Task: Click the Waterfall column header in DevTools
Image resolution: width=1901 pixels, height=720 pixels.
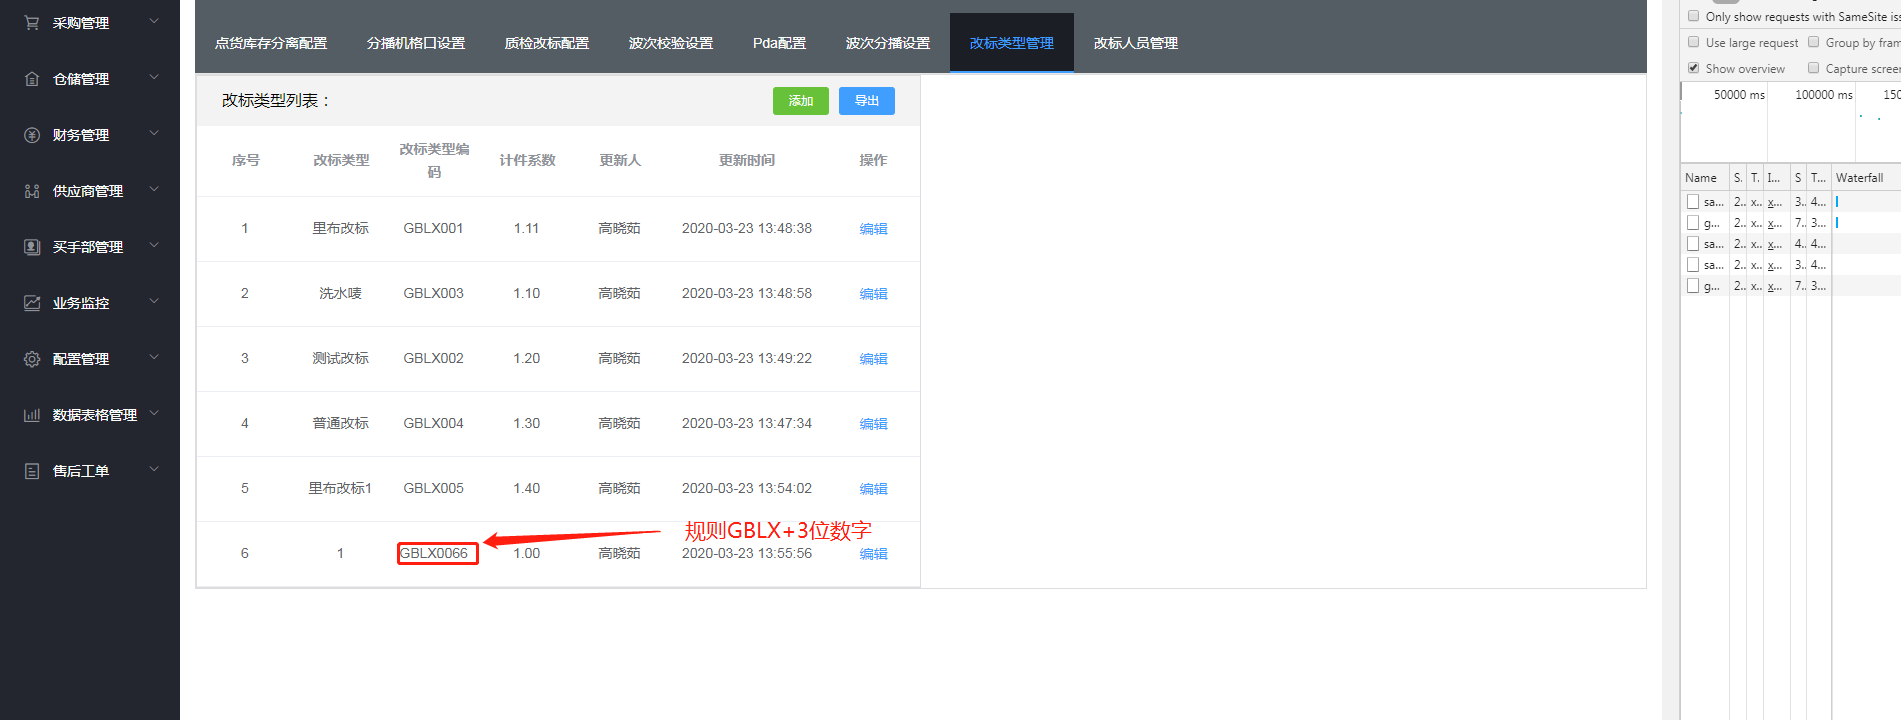Action: [x=1866, y=178]
